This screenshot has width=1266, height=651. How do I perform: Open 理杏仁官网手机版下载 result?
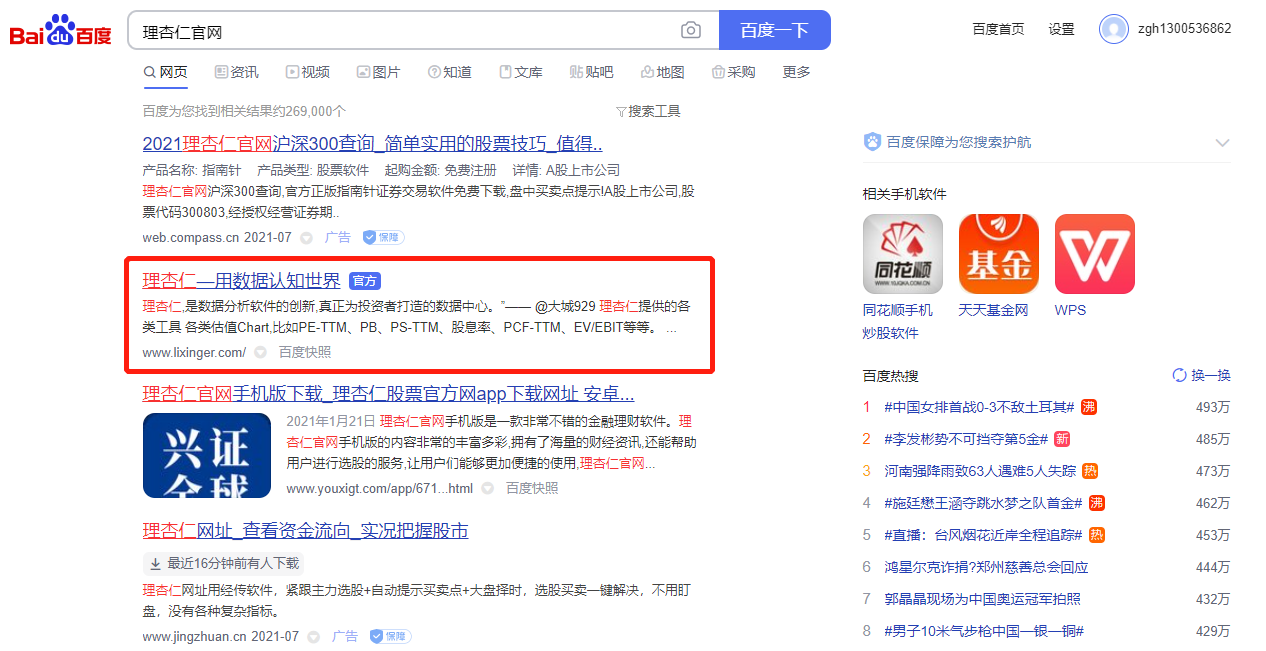(388, 394)
